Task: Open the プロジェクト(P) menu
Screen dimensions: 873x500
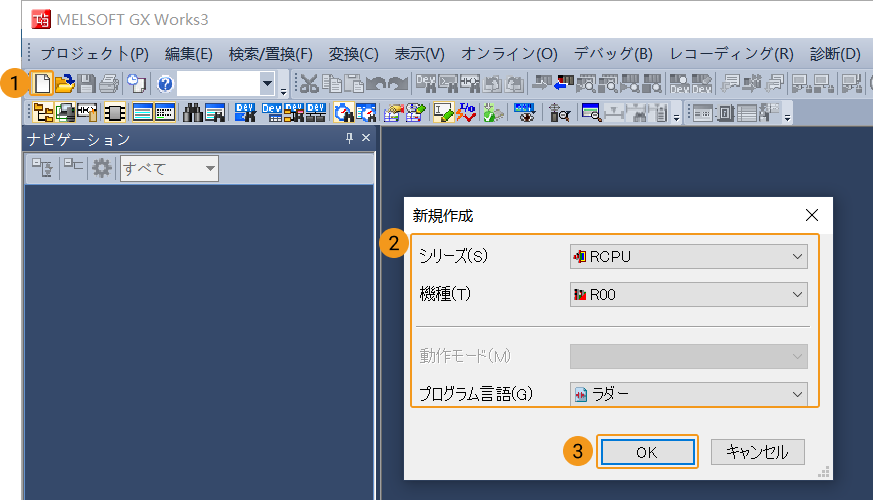Action: tap(95, 54)
